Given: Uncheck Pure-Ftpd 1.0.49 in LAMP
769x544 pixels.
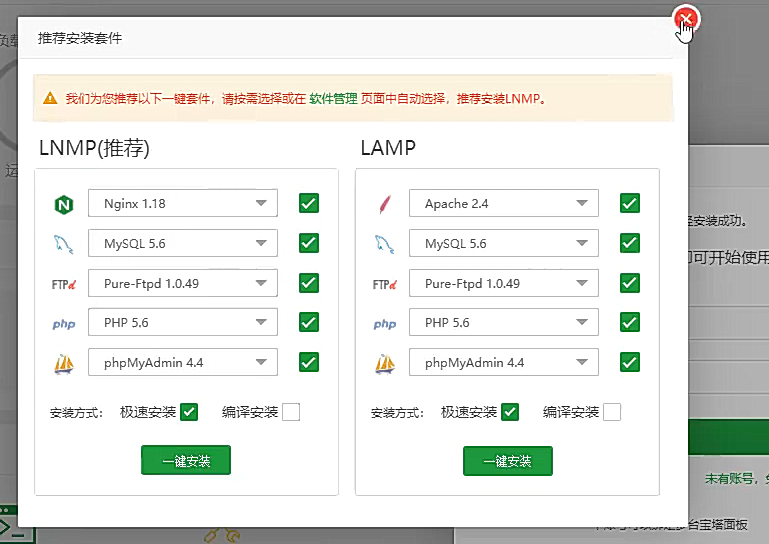Looking at the screenshot, I should point(630,283).
